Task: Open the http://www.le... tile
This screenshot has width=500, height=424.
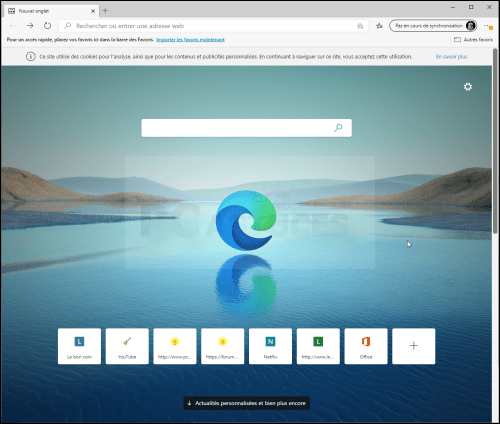Action: pyautogui.click(x=318, y=346)
